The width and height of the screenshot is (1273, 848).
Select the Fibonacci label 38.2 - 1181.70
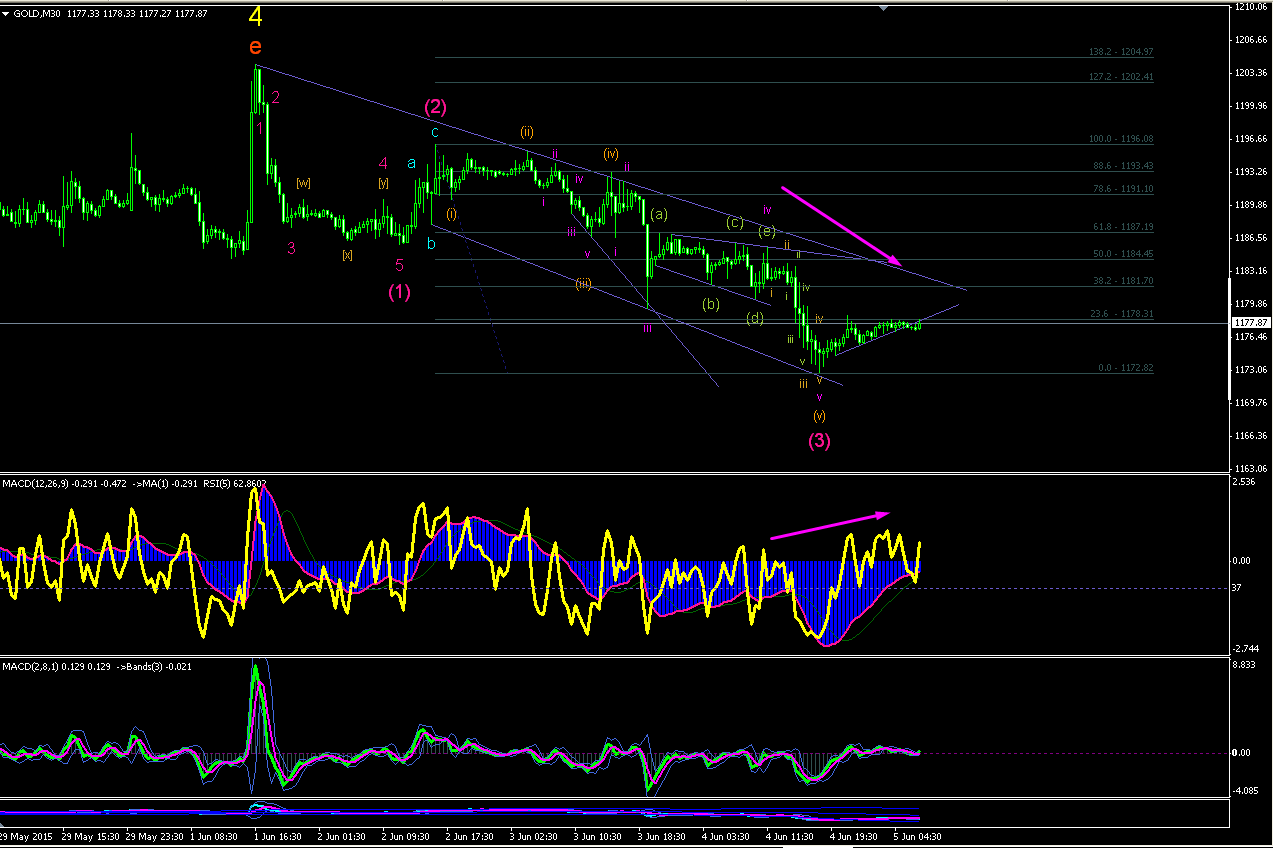(1124, 281)
